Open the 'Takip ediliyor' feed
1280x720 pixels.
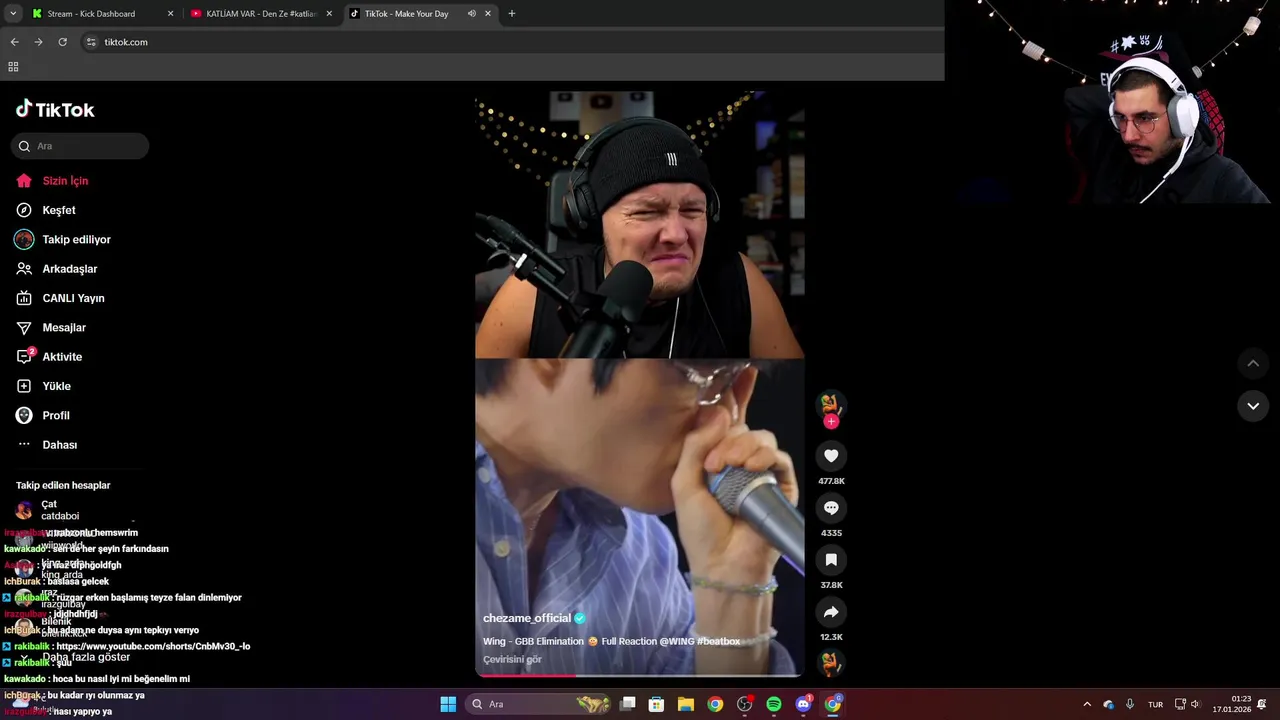(76, 240)
